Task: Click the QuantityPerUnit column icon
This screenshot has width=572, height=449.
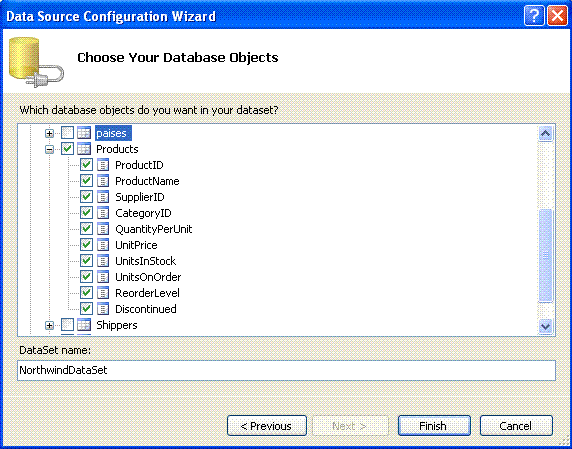Action: 103,229
